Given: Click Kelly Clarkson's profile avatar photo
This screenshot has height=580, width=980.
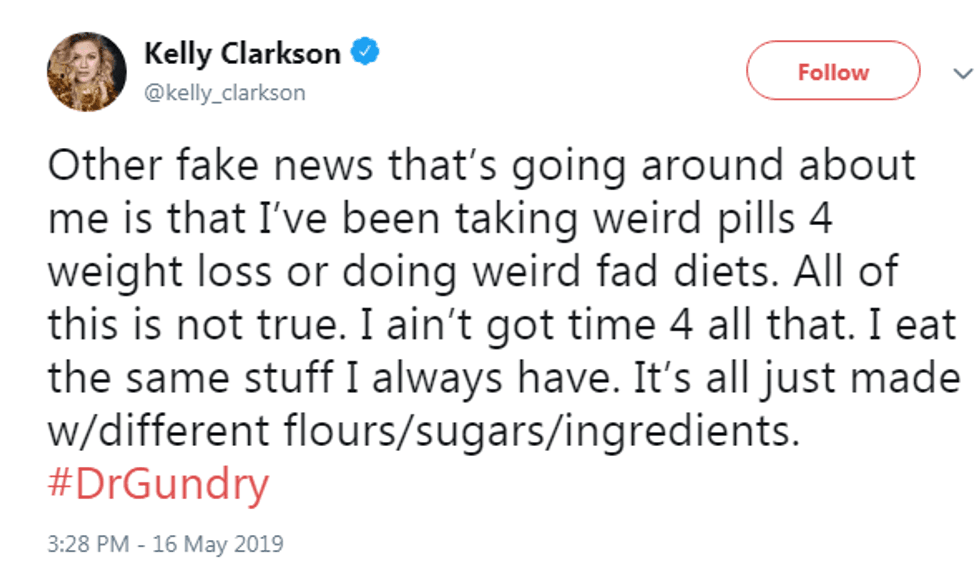Looking at the screenshot, I should [87, 71].
